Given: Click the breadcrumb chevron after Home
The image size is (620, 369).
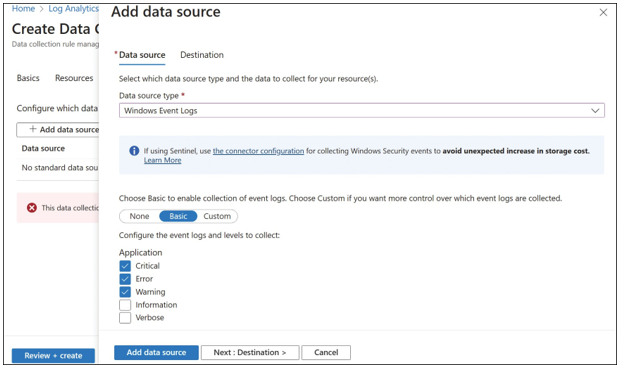Looking at the screenshot, I should point(42,9).
